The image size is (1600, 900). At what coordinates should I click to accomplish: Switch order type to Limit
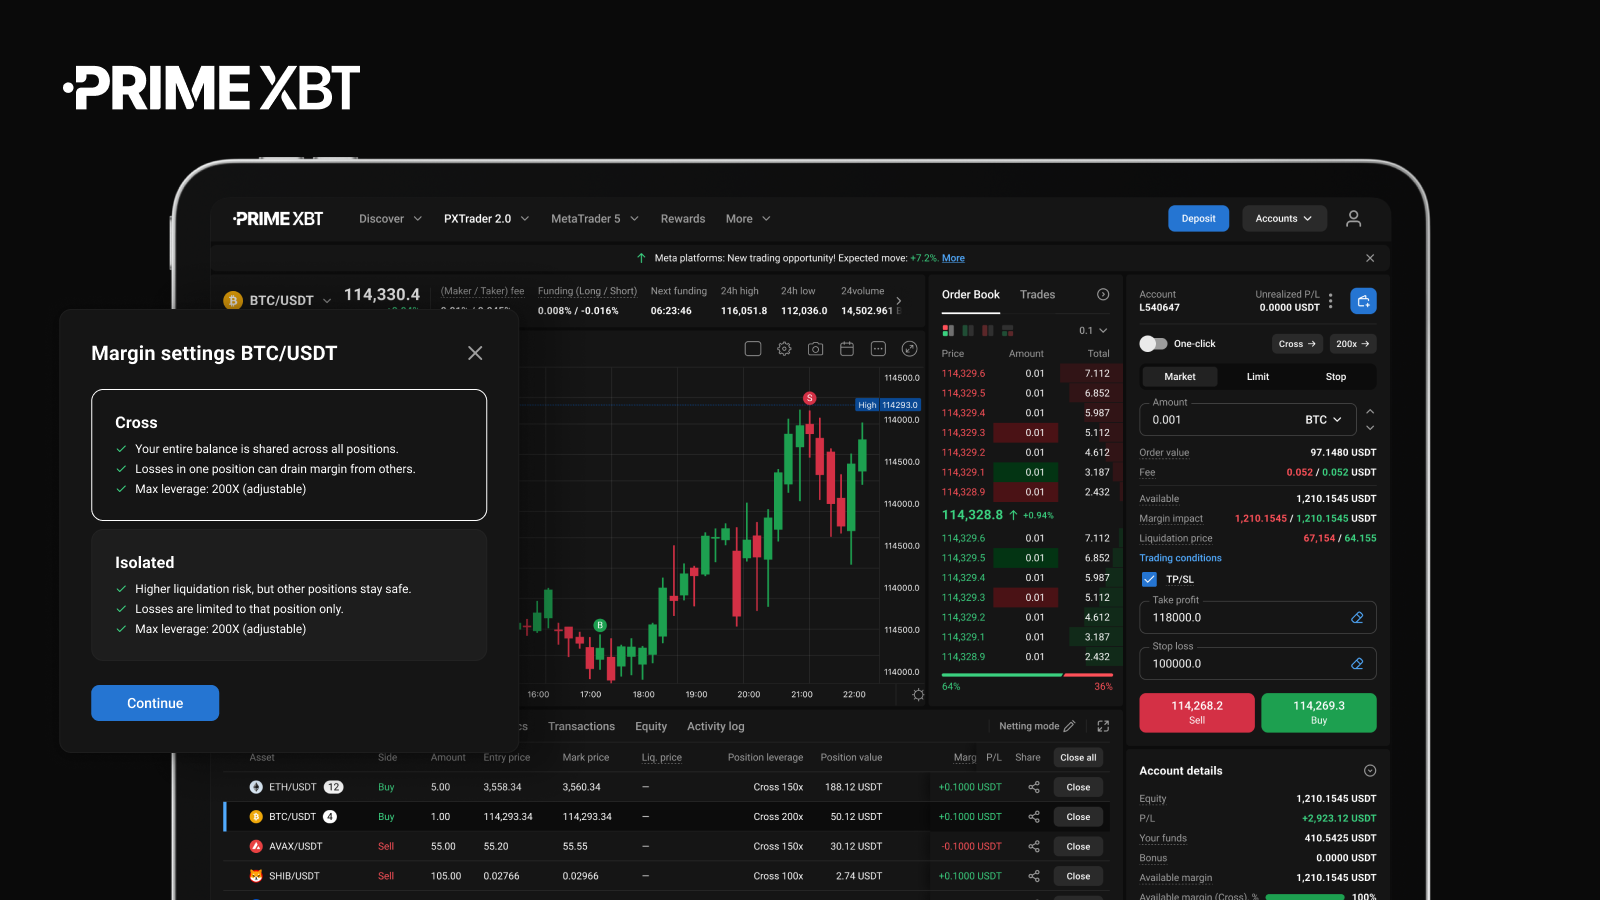[1258, 377]
